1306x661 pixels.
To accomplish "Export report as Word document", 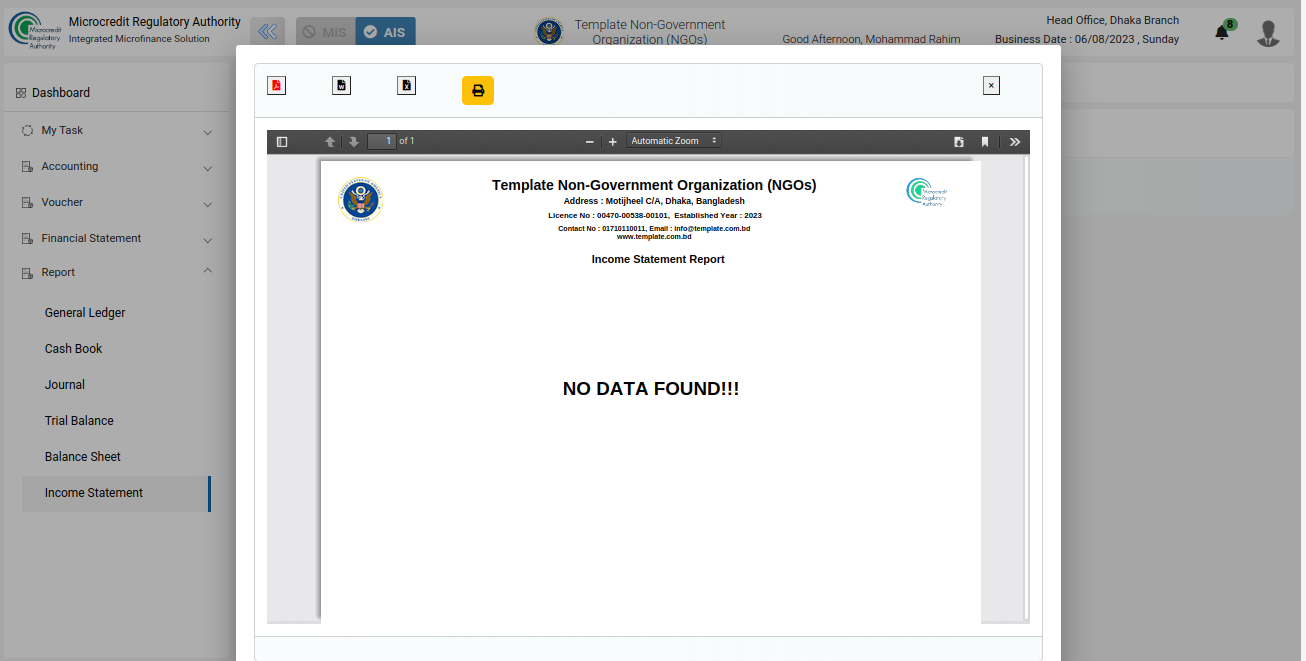I will [341, 86].
